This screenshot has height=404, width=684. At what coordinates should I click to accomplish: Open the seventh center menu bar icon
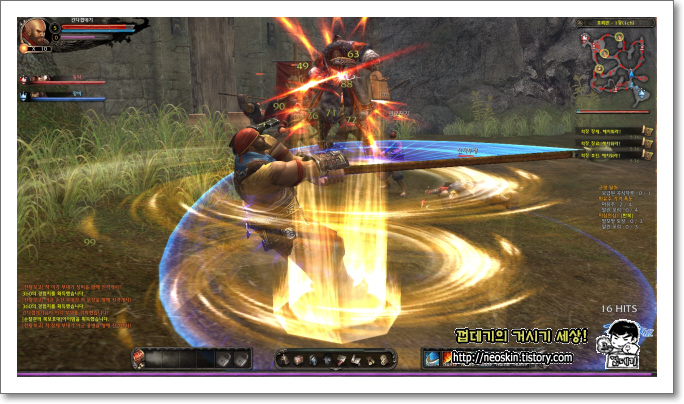pos(370,360)
